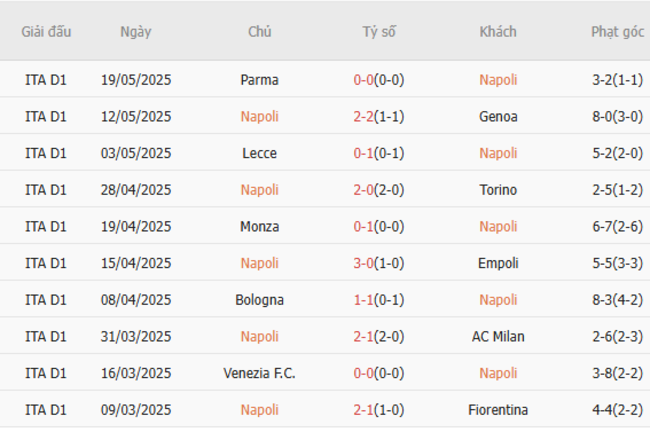Click the Monza team name

(260, 227)
